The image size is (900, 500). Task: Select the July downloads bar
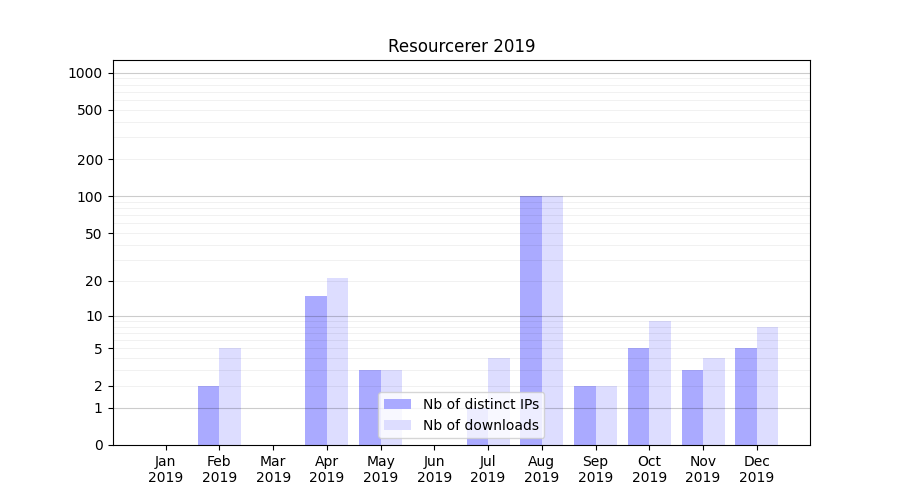(499, 375)
